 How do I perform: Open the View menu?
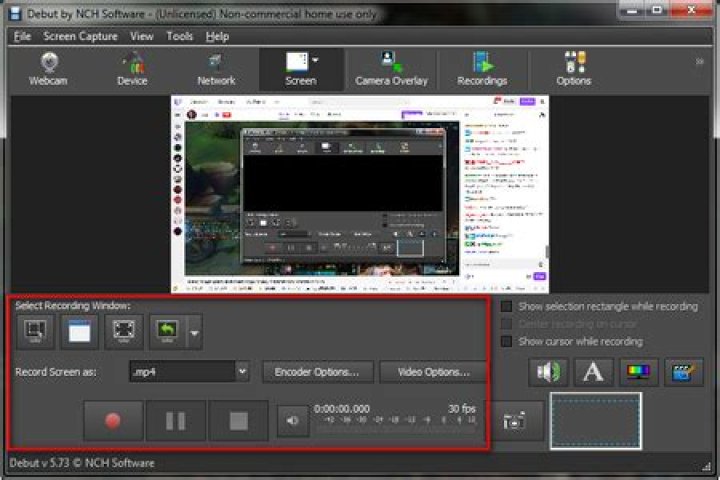[141, 36]
